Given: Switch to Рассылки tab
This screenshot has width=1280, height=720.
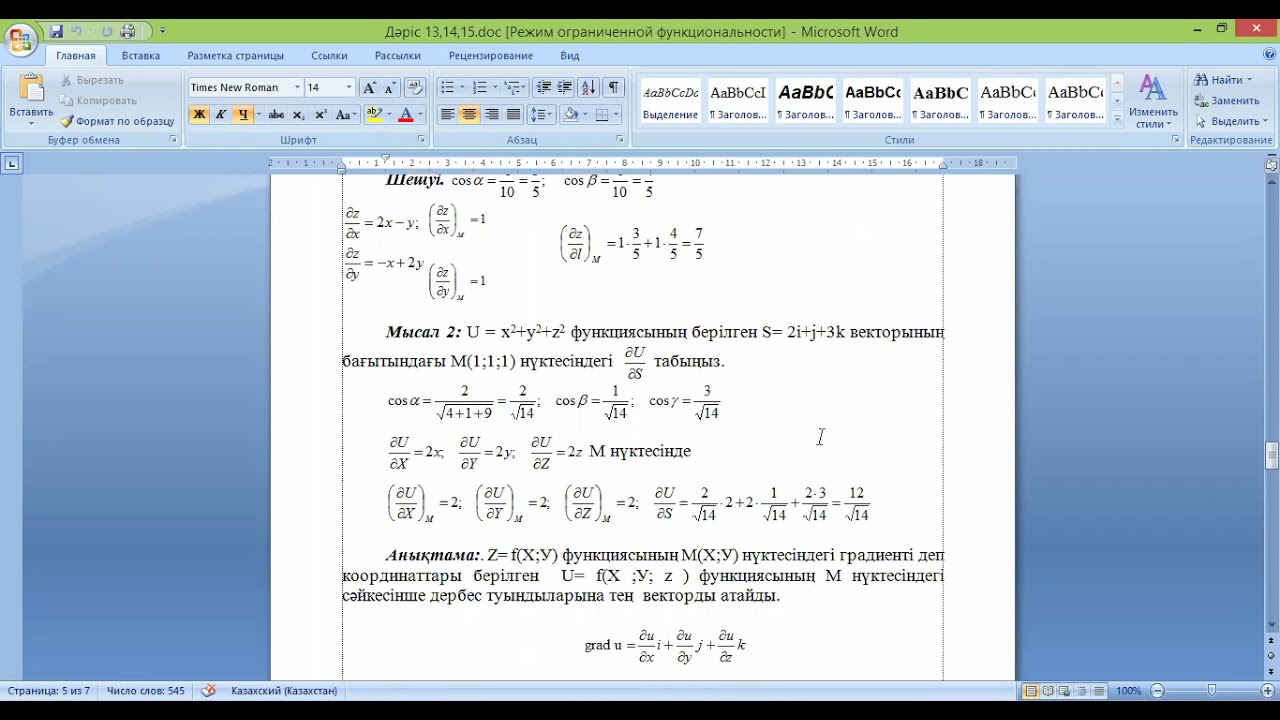Looking at the screenshot, I should point(398,56).
